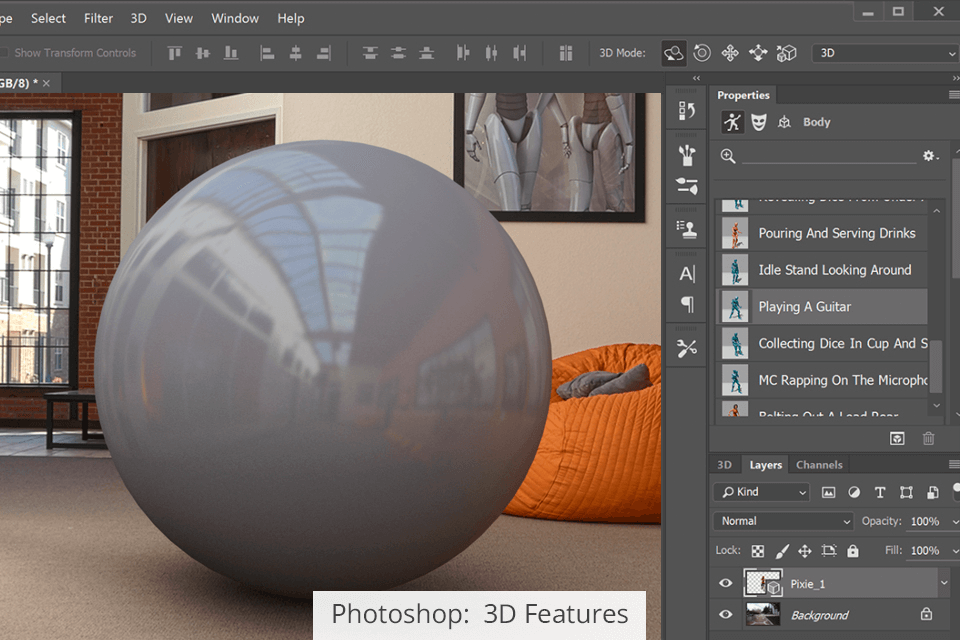Toggle smart object filter icon

tap(932, 492)
